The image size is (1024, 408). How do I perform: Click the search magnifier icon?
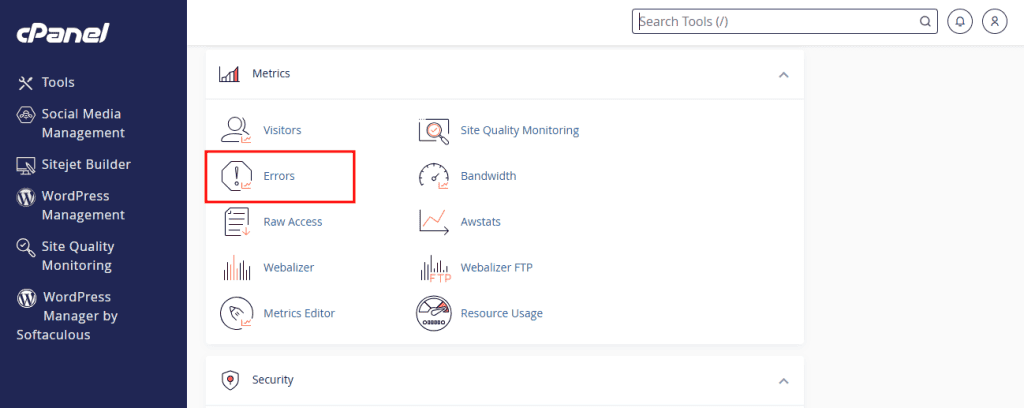[x=925, y=22]
